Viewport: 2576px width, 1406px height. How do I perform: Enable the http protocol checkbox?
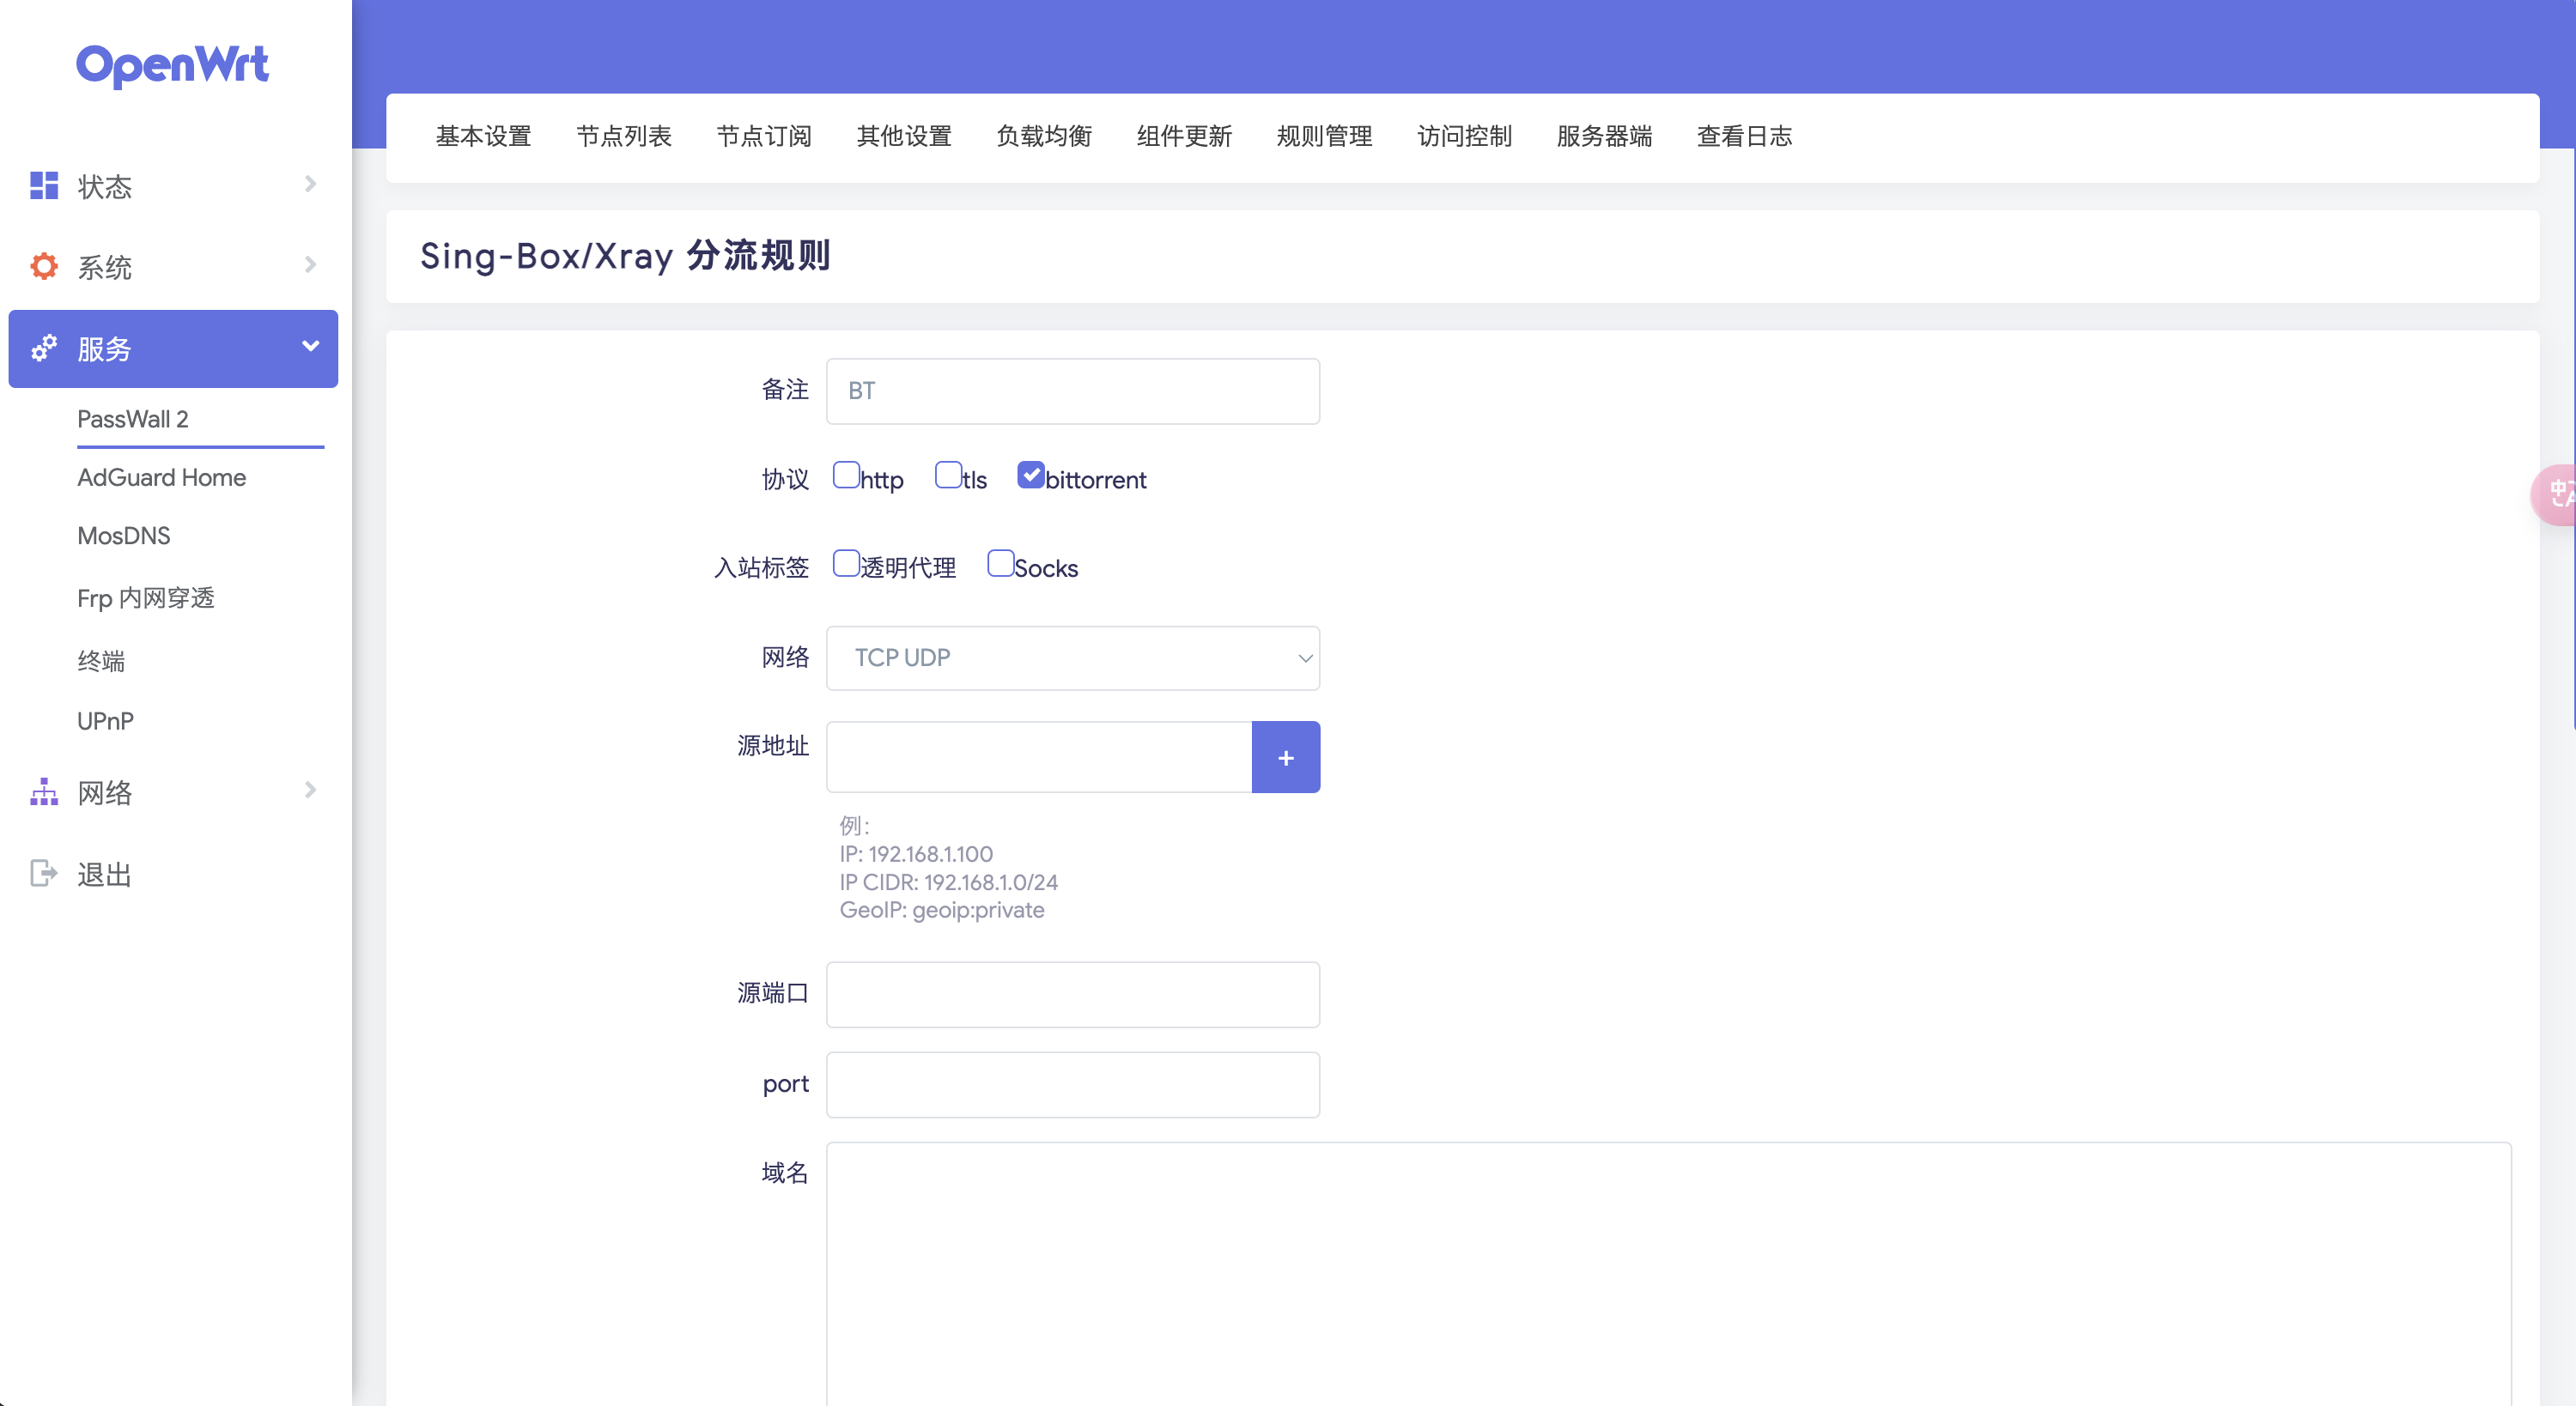[x=846, y=475]
